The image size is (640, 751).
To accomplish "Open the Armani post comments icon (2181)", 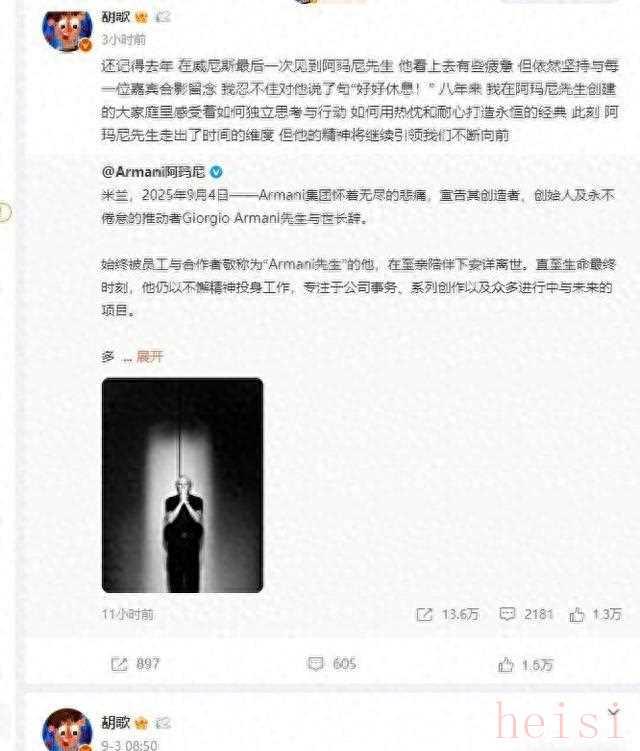I will 507,614.
